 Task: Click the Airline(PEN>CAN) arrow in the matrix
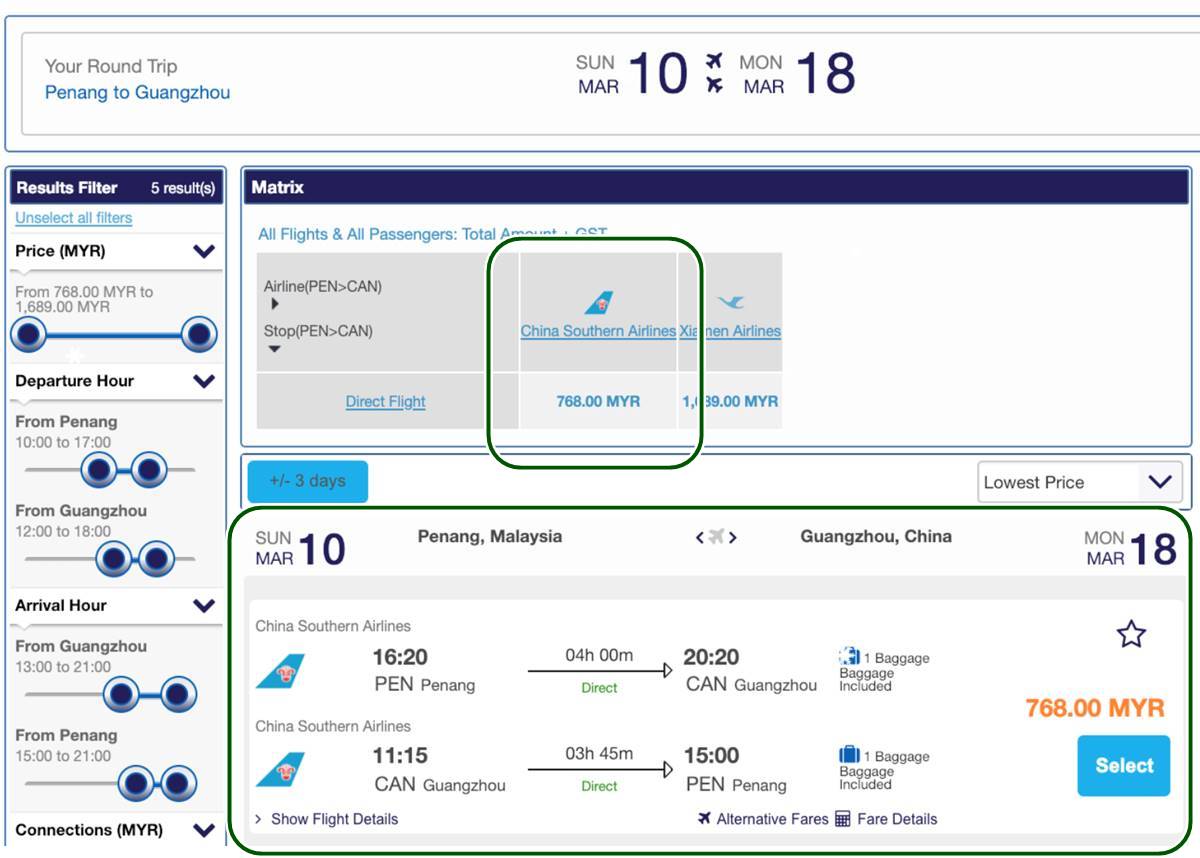tap(275, 305)
